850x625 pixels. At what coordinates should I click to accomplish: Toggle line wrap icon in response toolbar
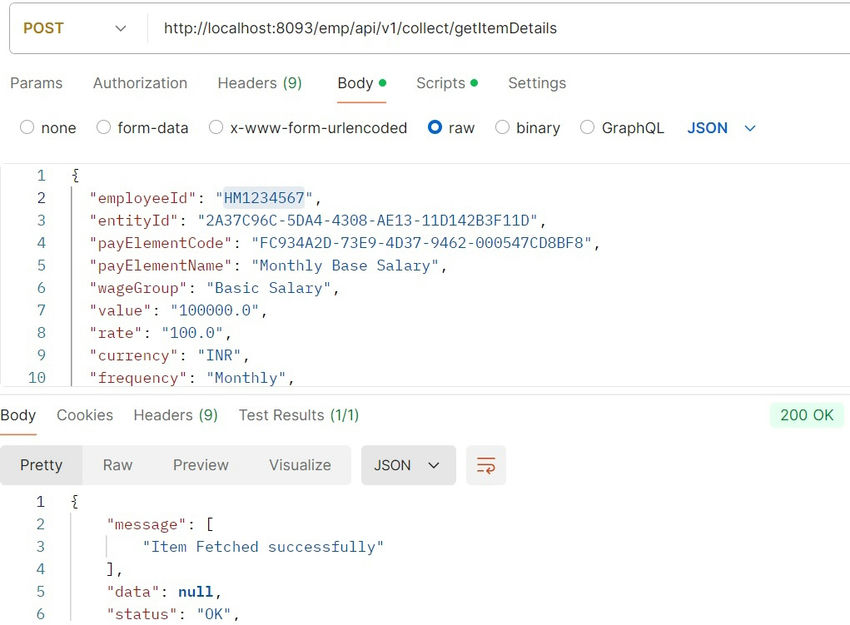click(486, 465)
